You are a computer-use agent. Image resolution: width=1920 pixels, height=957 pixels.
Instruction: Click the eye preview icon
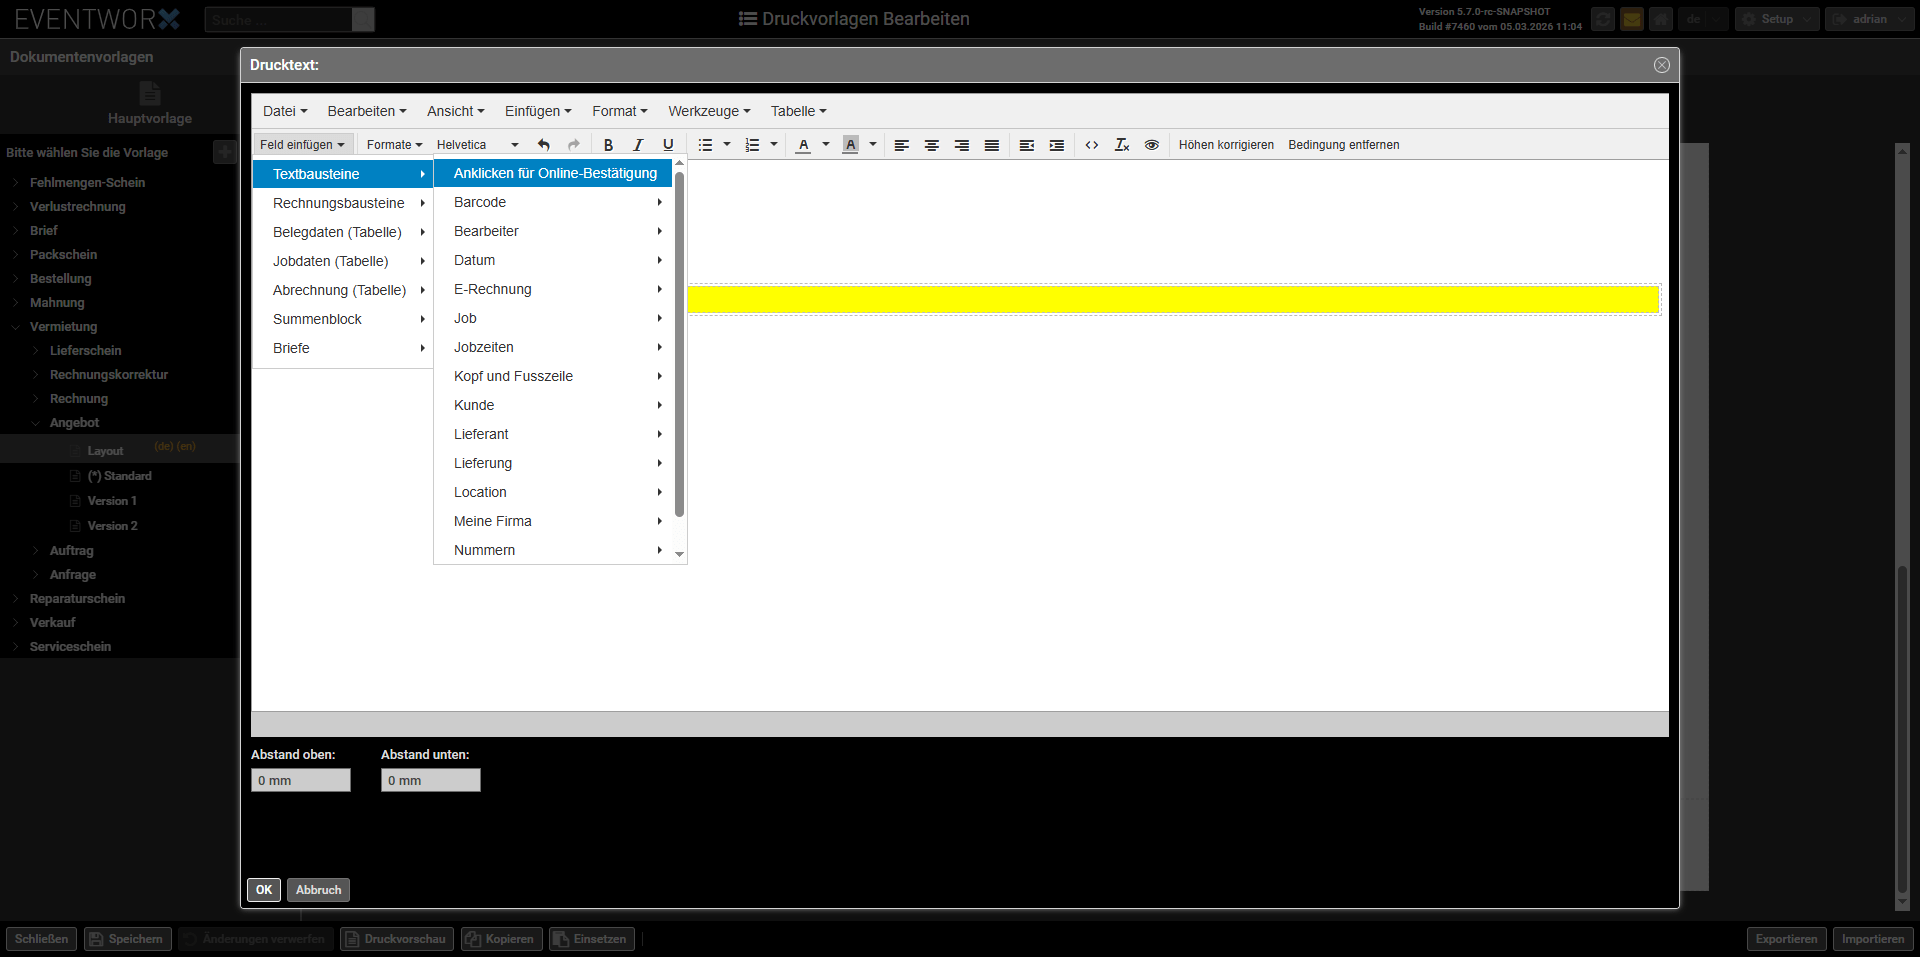[x=1152, y=145]
